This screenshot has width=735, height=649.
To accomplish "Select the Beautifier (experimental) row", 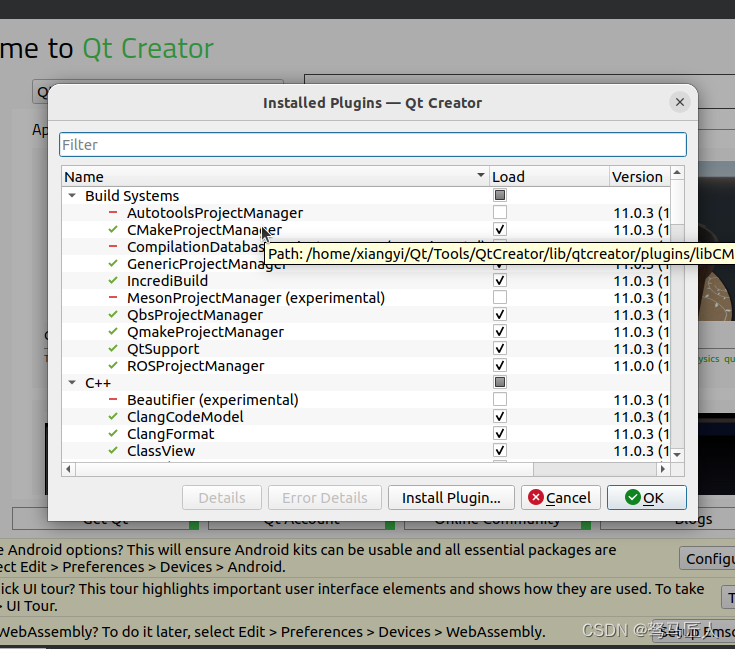I will tap(366, 400).
